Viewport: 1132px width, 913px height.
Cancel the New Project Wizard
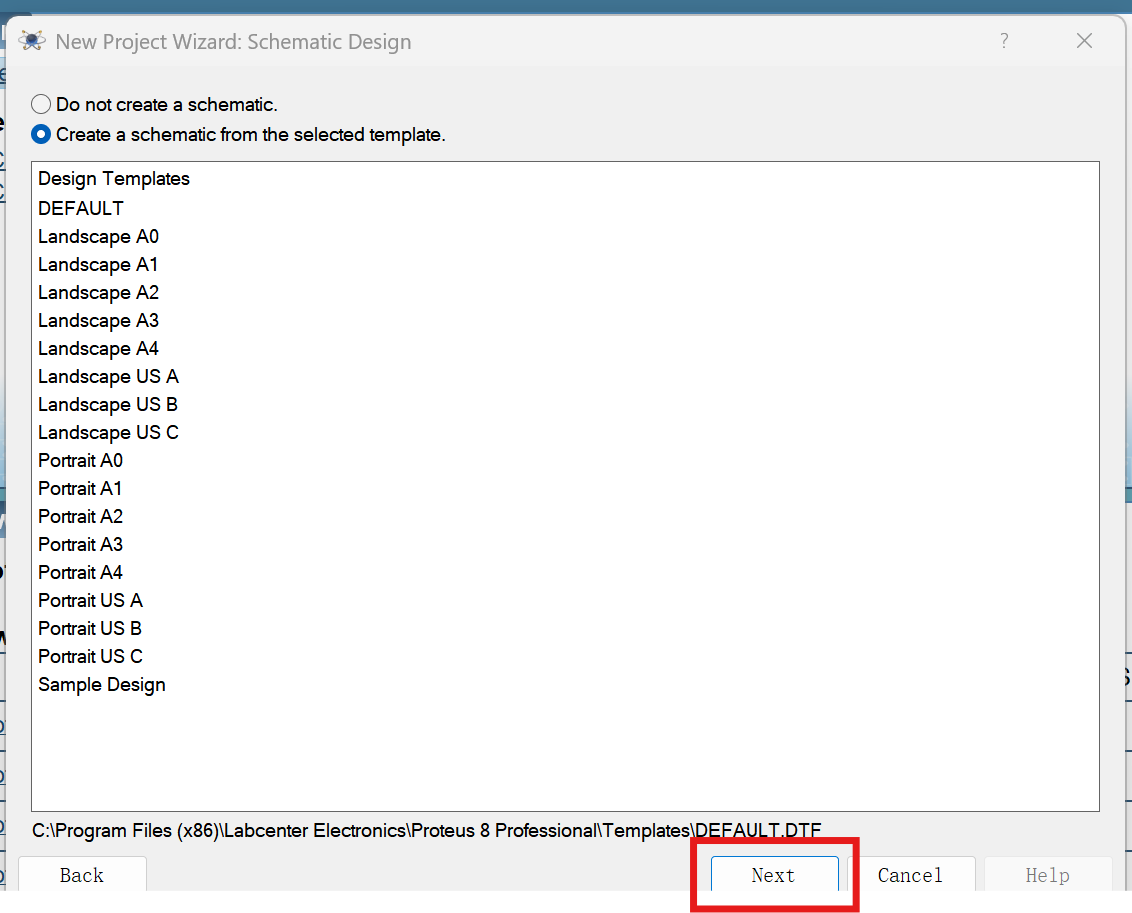coord(910,875)
